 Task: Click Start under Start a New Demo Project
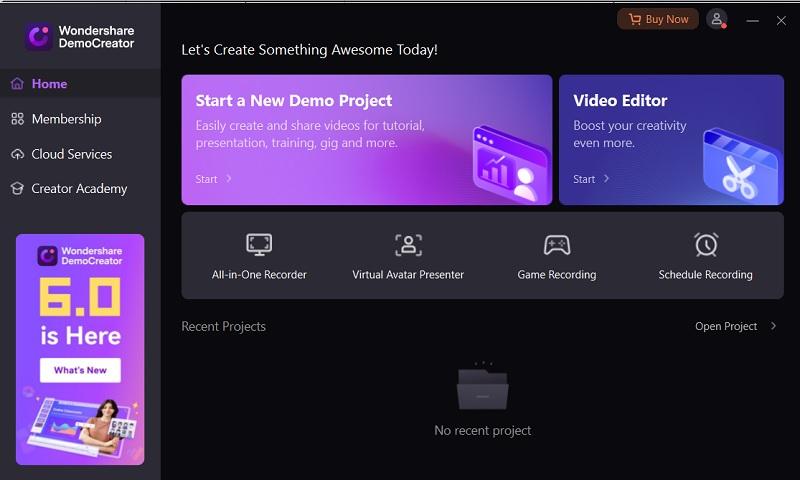(x=207, y=179)
